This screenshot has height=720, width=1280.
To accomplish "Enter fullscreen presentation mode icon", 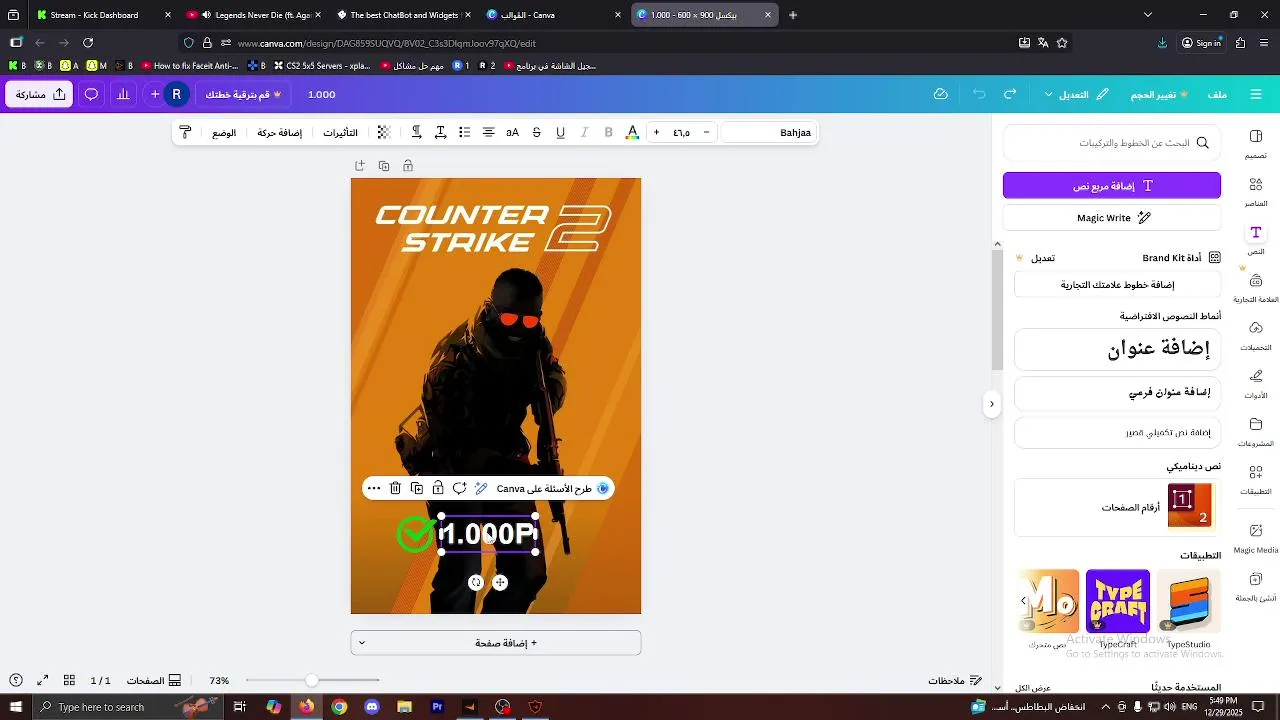I will [43, 680].
